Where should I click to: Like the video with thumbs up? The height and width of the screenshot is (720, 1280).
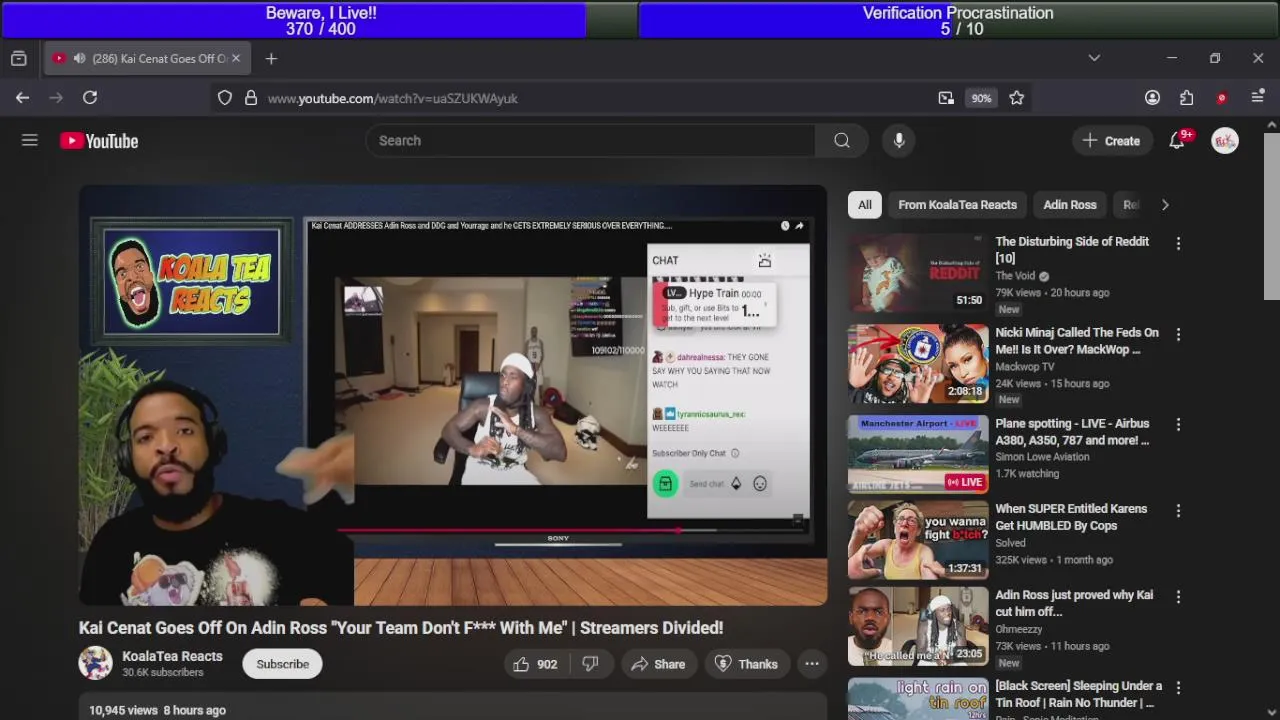(535, 664)
